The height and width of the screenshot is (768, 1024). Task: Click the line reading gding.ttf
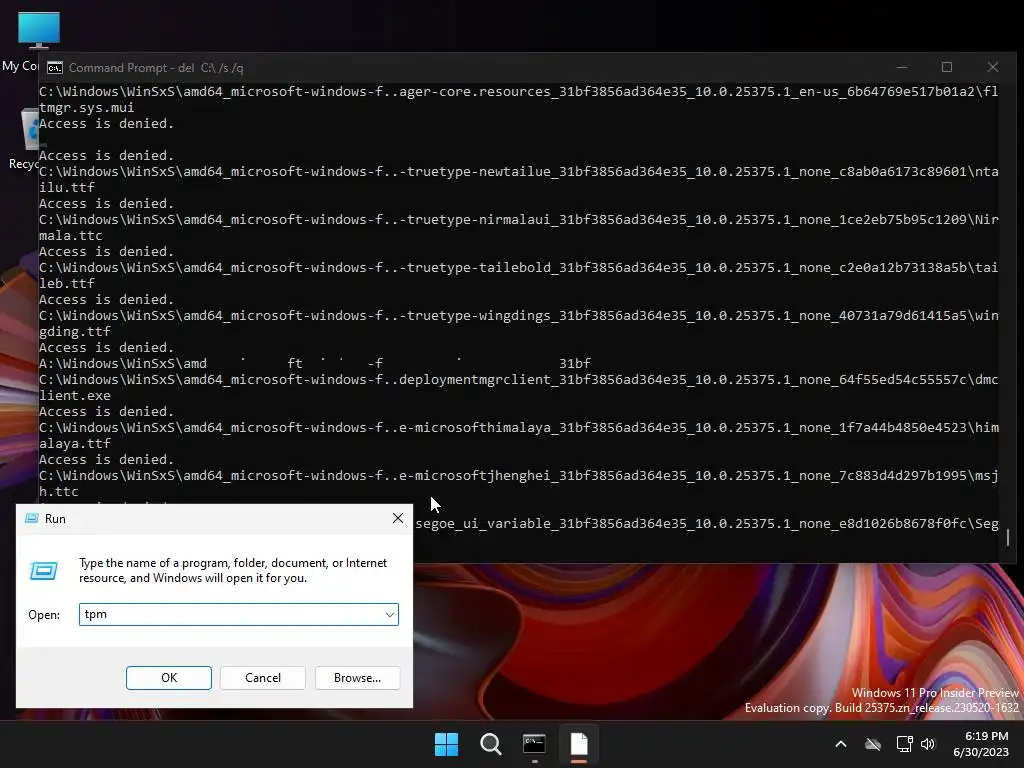[x=74, y=332]
